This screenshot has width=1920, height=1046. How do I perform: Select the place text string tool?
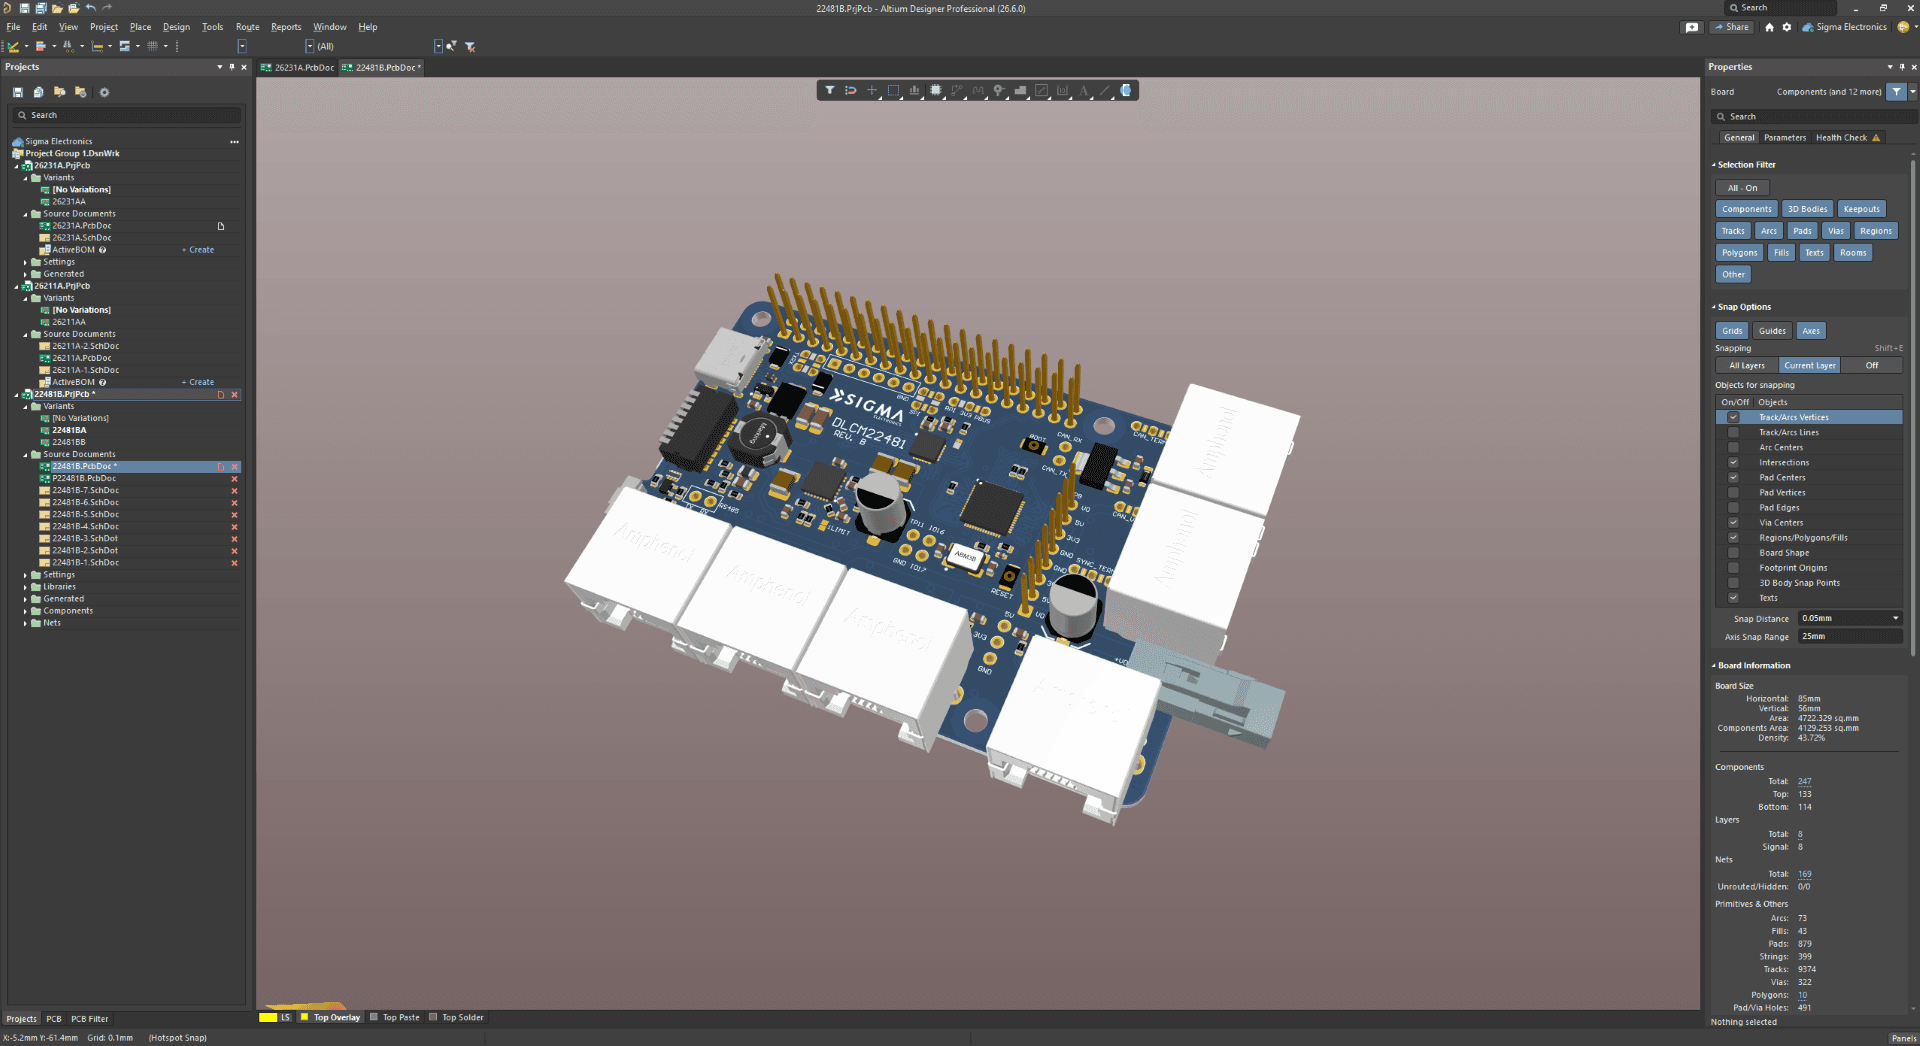[1083, 90]
